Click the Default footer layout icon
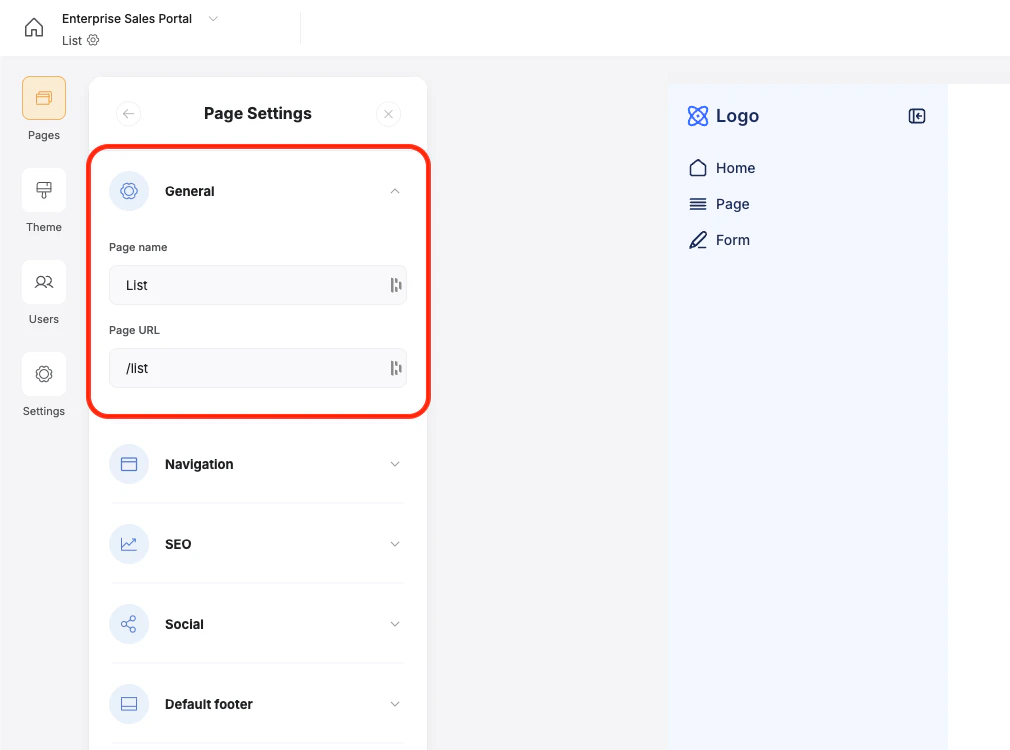Image resolution: width=1010 pixels, height=750 pixels. pos(129,704)
